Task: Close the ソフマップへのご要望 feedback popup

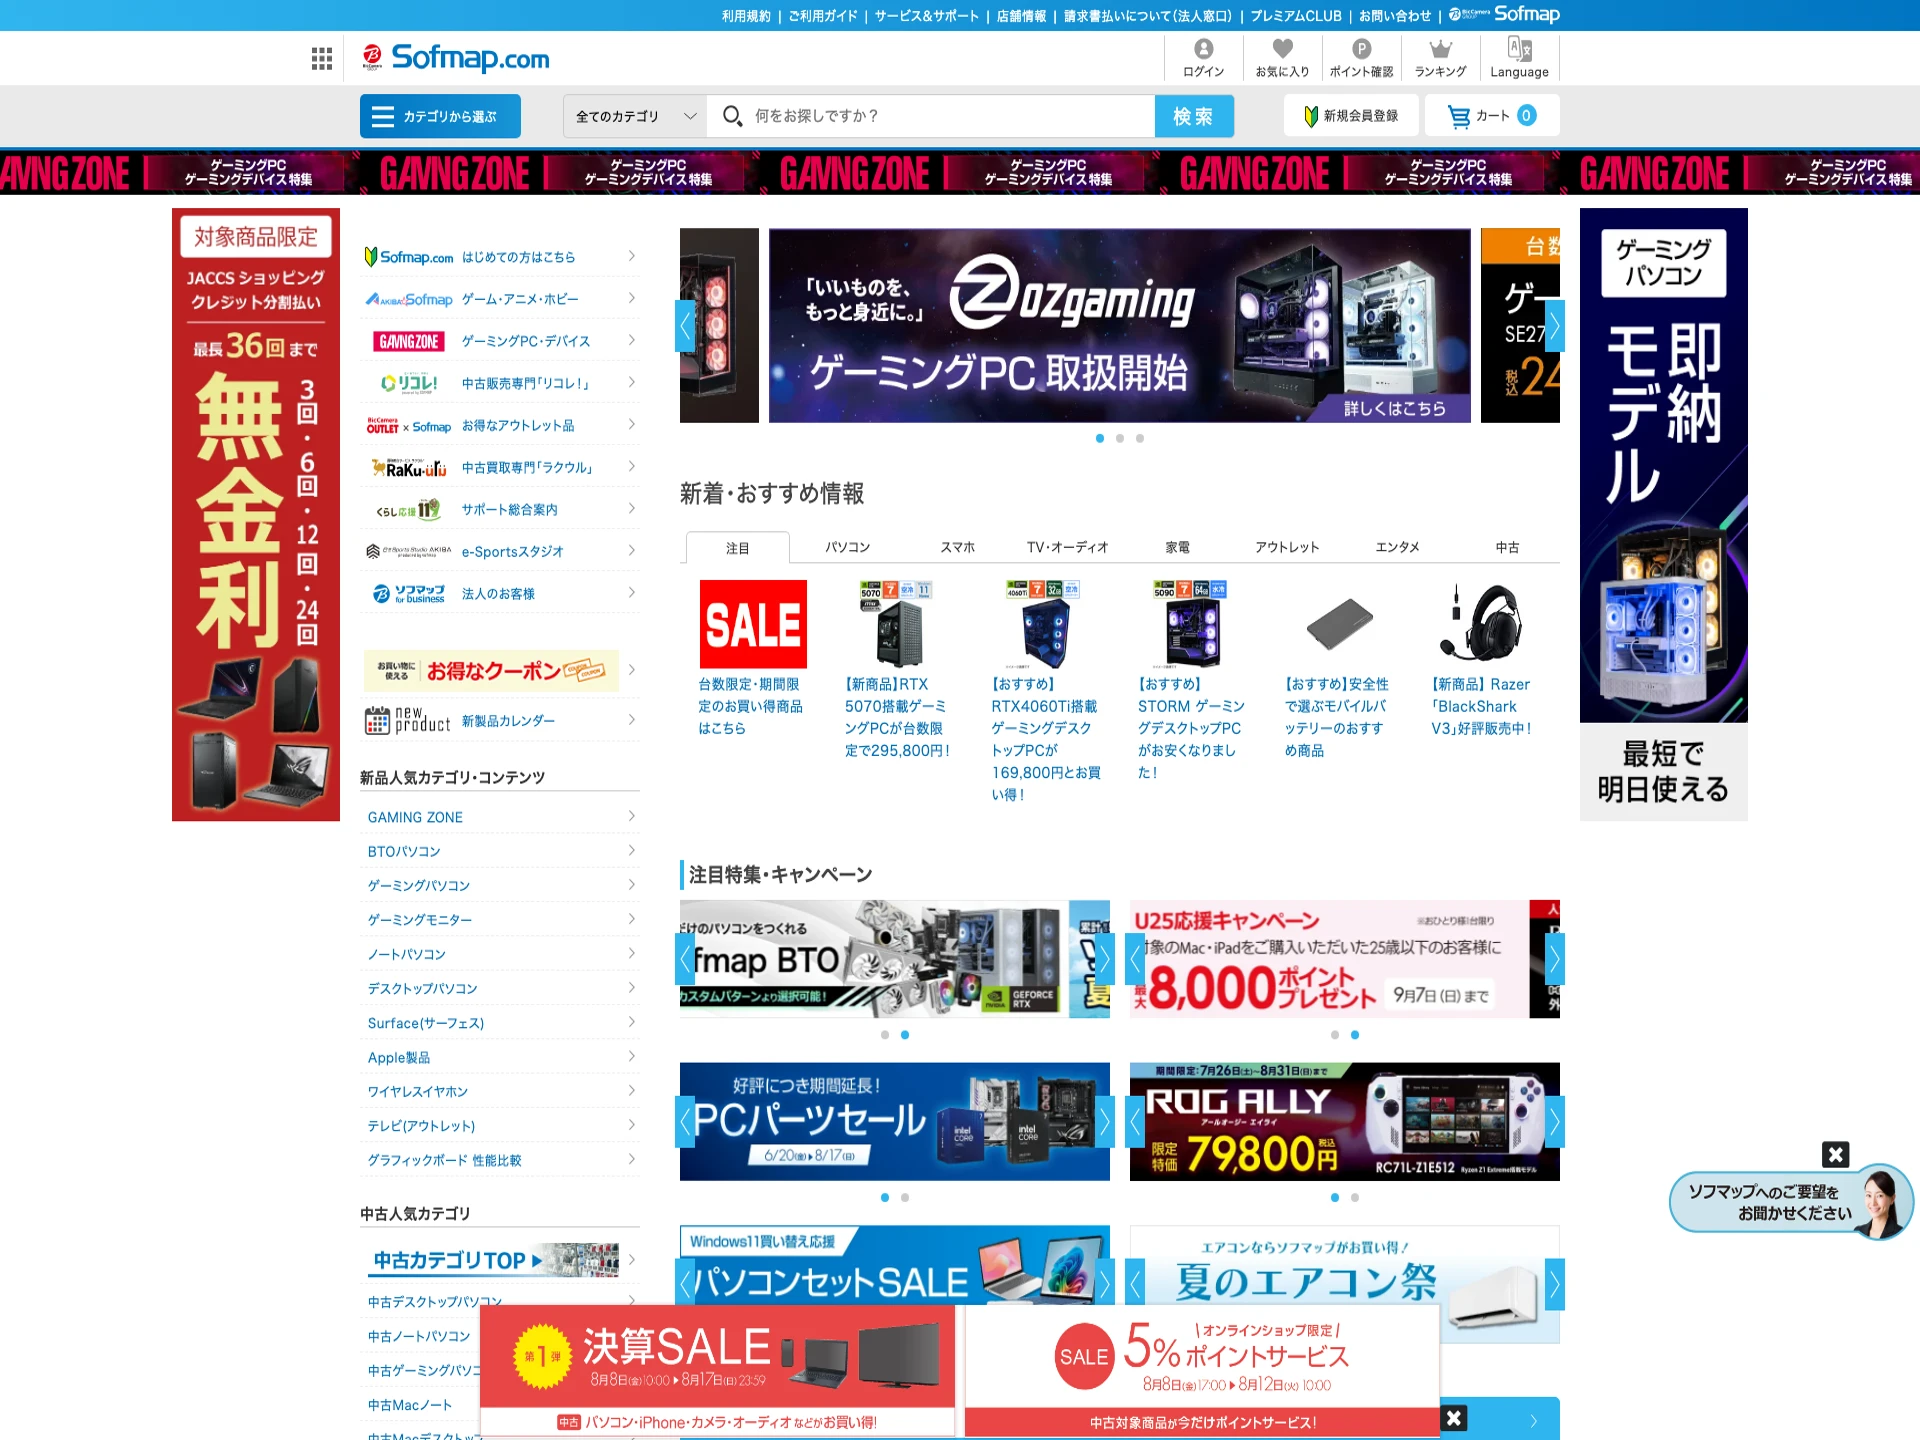Action: pyautogui.click(x=1836, y=1154)
